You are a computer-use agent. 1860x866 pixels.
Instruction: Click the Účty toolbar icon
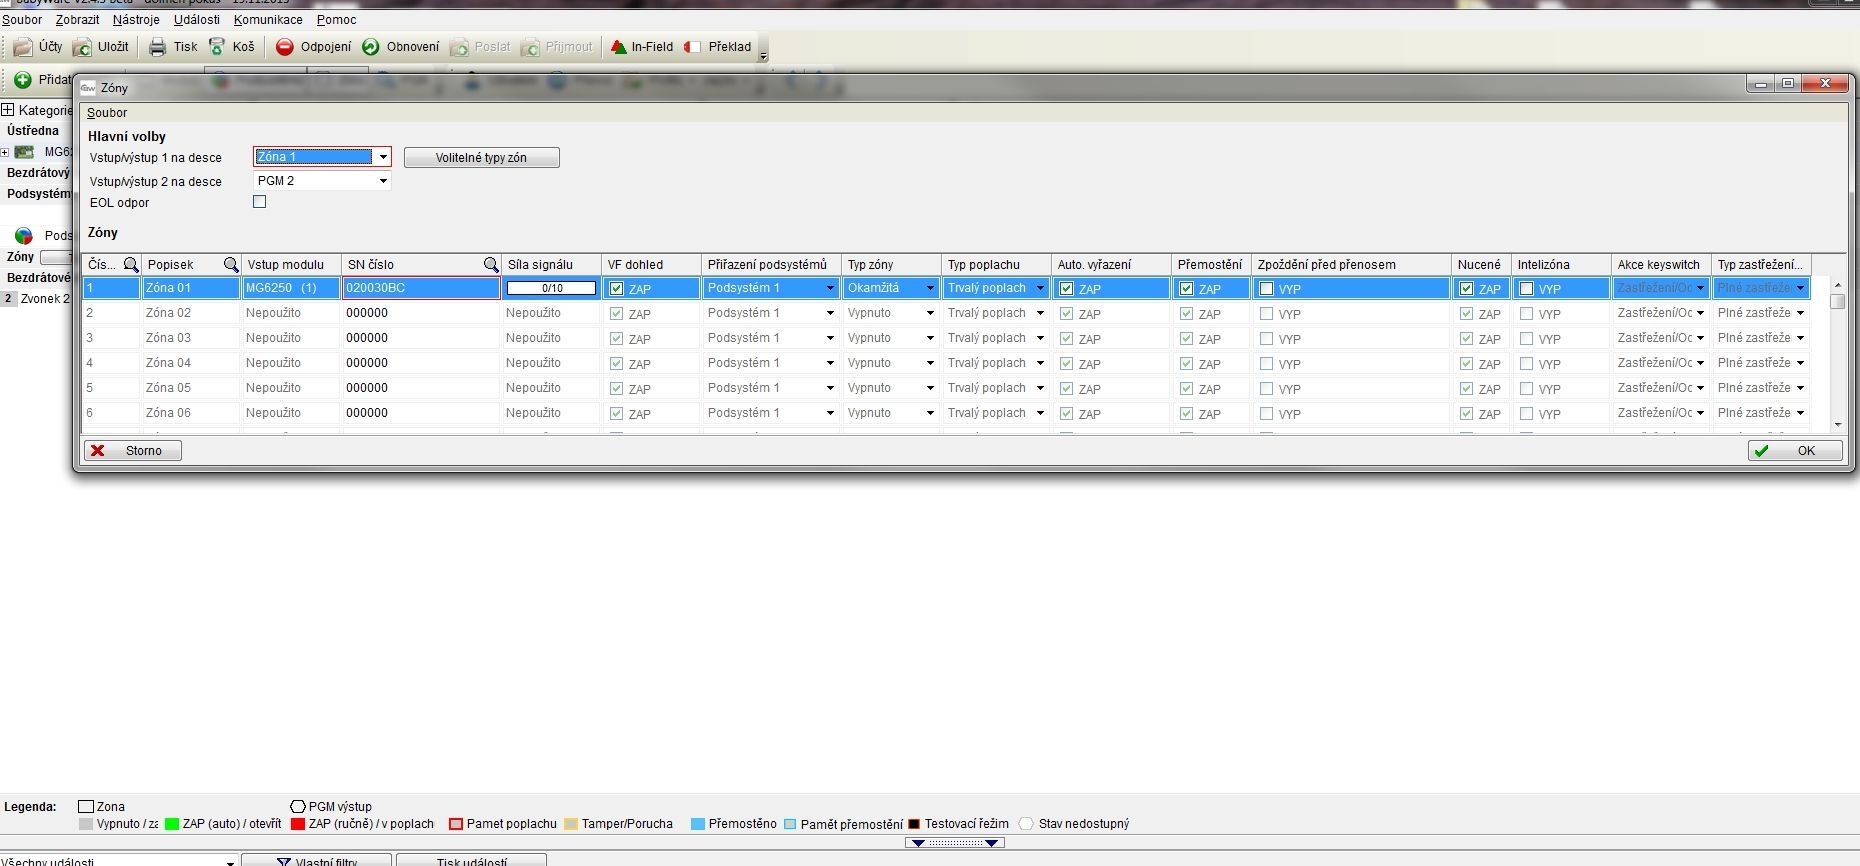(22, 47)
